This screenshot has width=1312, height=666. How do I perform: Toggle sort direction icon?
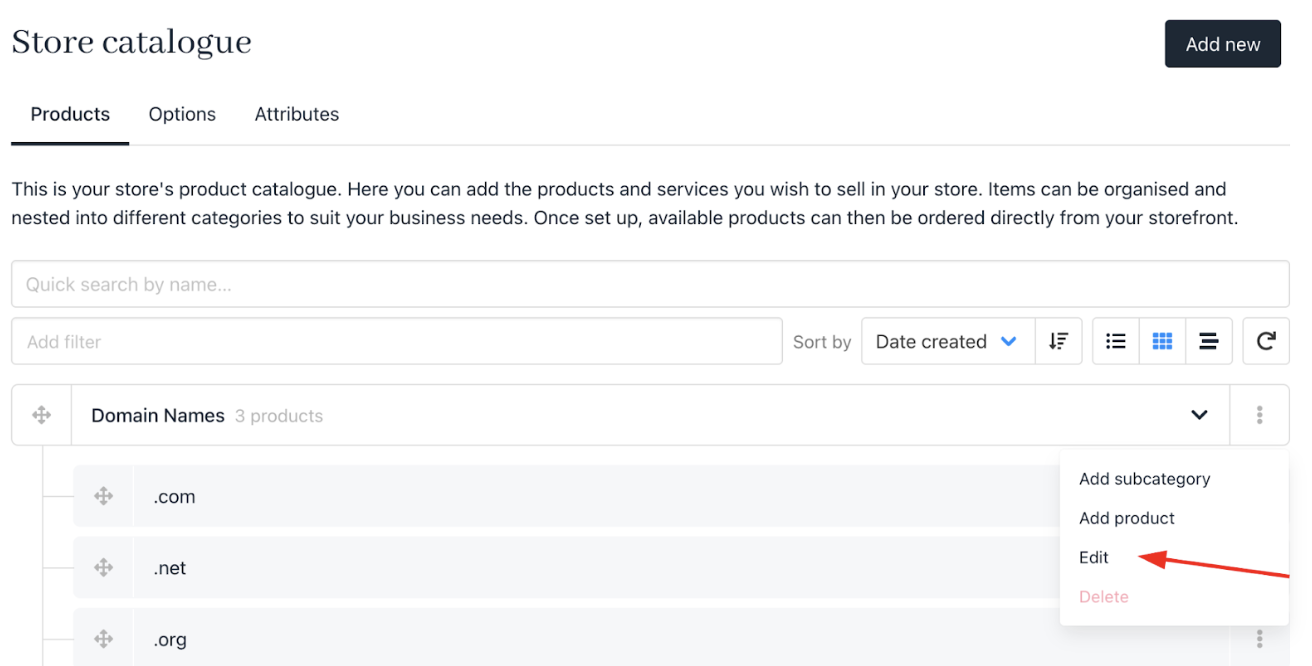coord(1058,342)
